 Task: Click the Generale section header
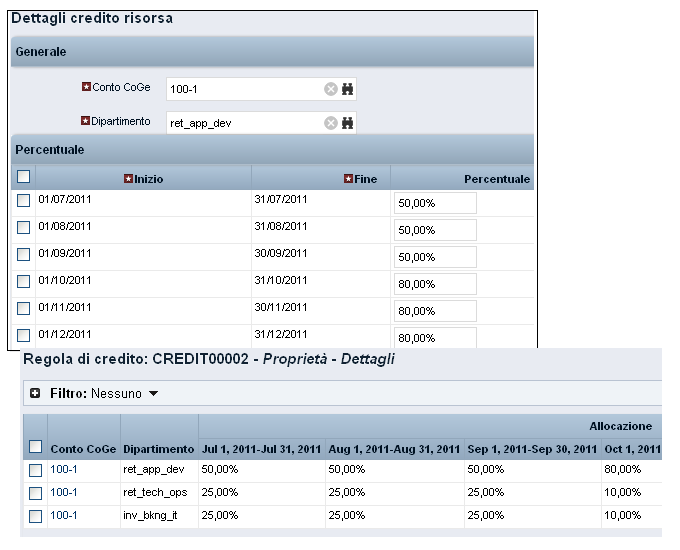(x=272, y=52)
